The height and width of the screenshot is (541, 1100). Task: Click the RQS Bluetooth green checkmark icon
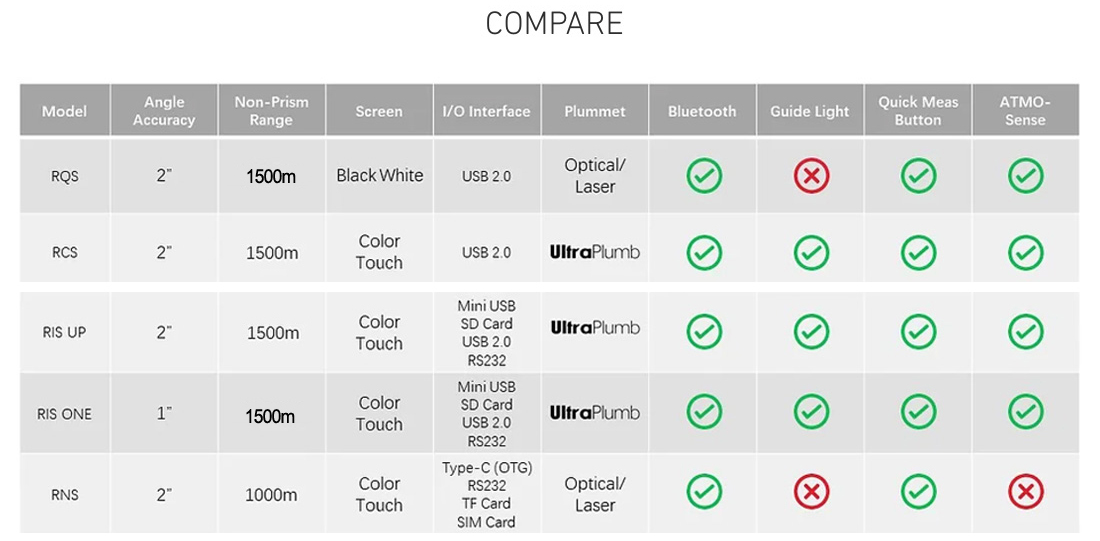click(704, 176)
